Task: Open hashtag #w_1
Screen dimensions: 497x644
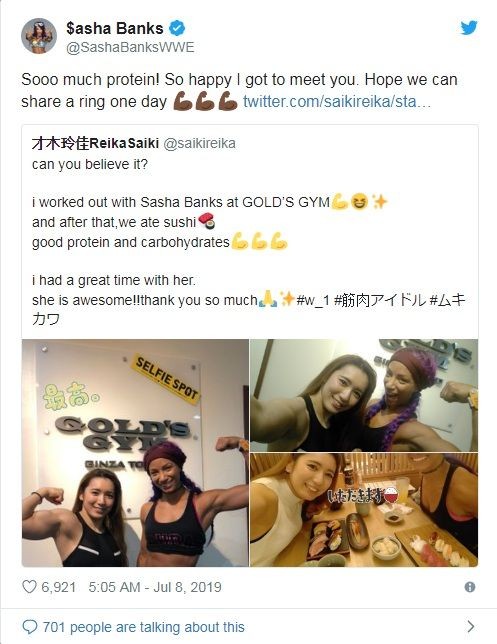Action: tap(313, 300)
